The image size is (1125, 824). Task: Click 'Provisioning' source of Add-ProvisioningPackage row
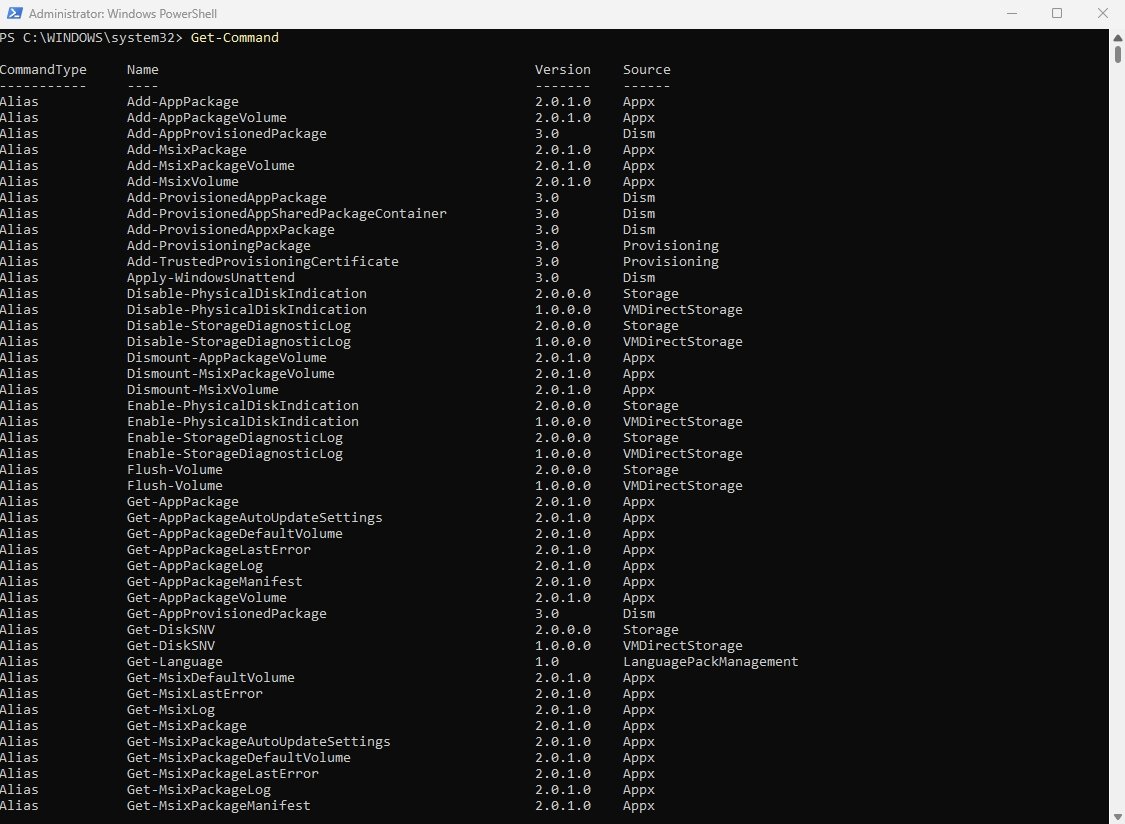pyautogui.click(x=671, y=245)
